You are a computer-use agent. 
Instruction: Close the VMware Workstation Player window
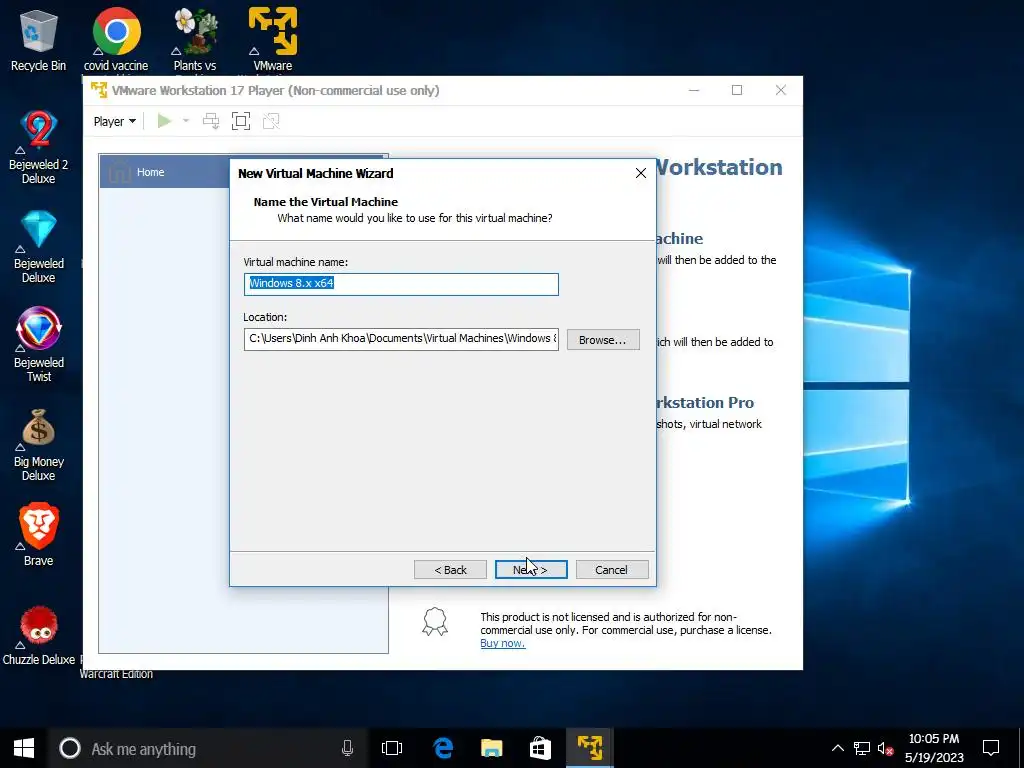pyautogui.click(x=780, y=90)
